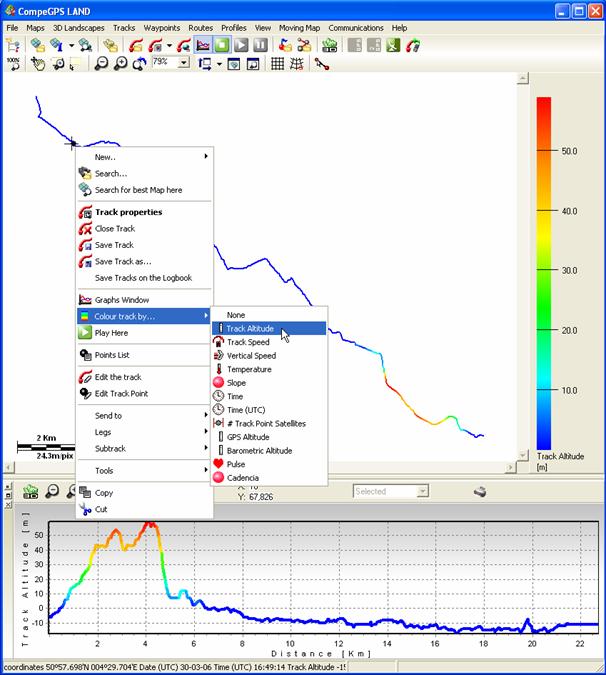Click the plain grid icon
This screenshot has height=675, width=606.
click(x=277, y=64)
